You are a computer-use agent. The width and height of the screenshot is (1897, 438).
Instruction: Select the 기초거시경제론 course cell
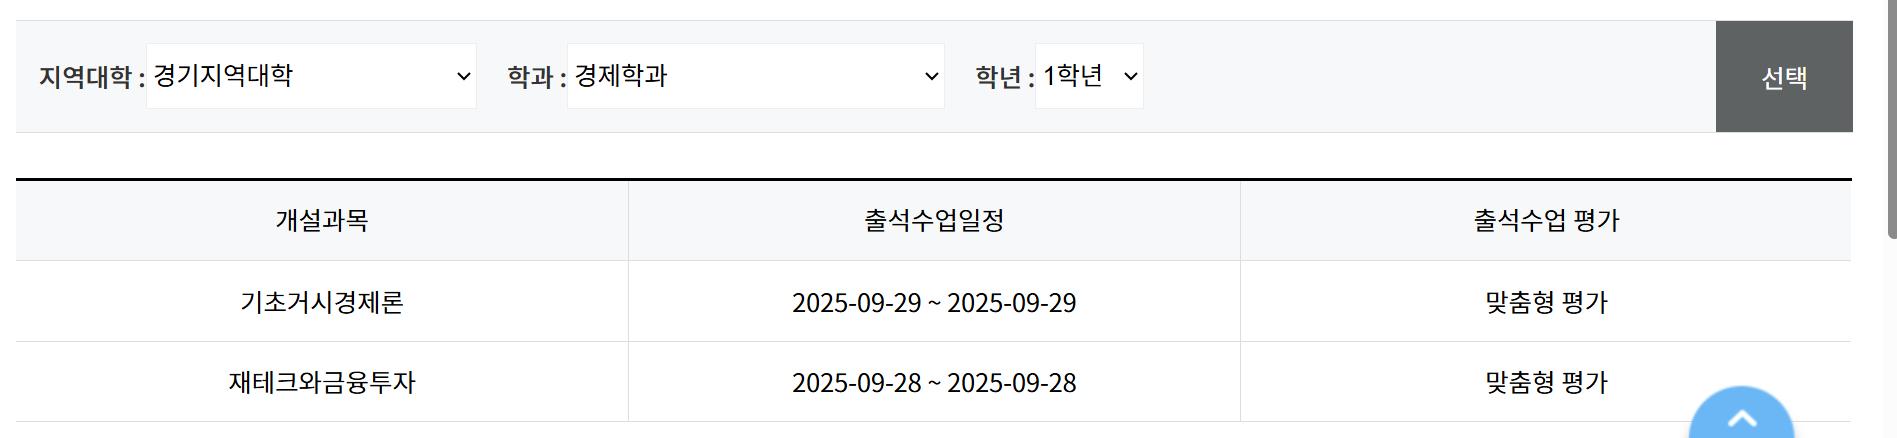pos(322,302)
